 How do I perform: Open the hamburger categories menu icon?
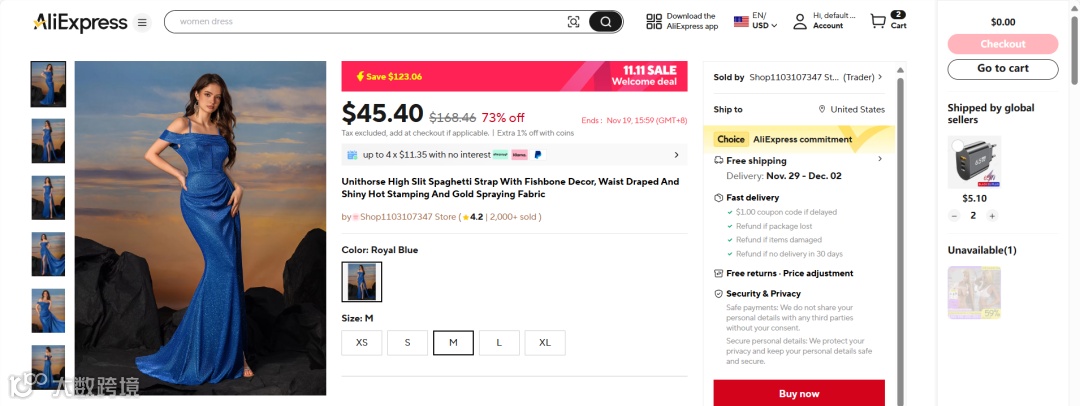pyautogui.click(x=142, y=22)
